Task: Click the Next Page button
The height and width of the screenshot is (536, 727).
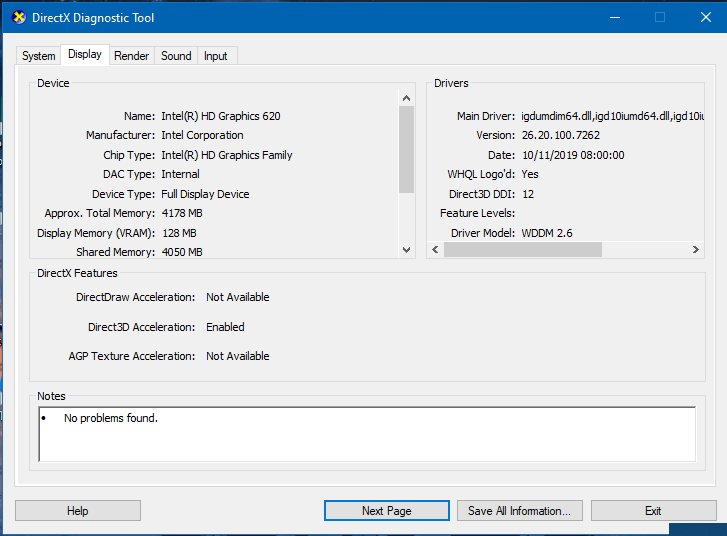Action: click(x=387, y=510)
